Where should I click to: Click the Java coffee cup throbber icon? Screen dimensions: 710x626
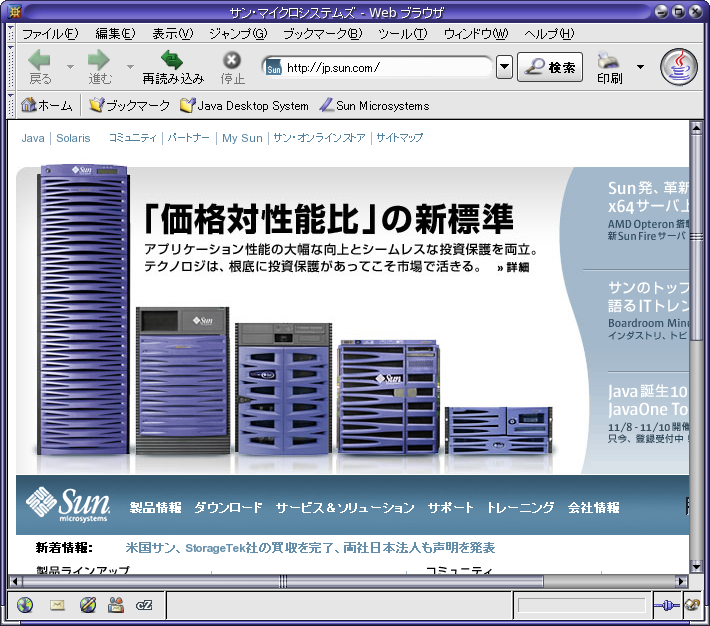[x=678, y=67]
